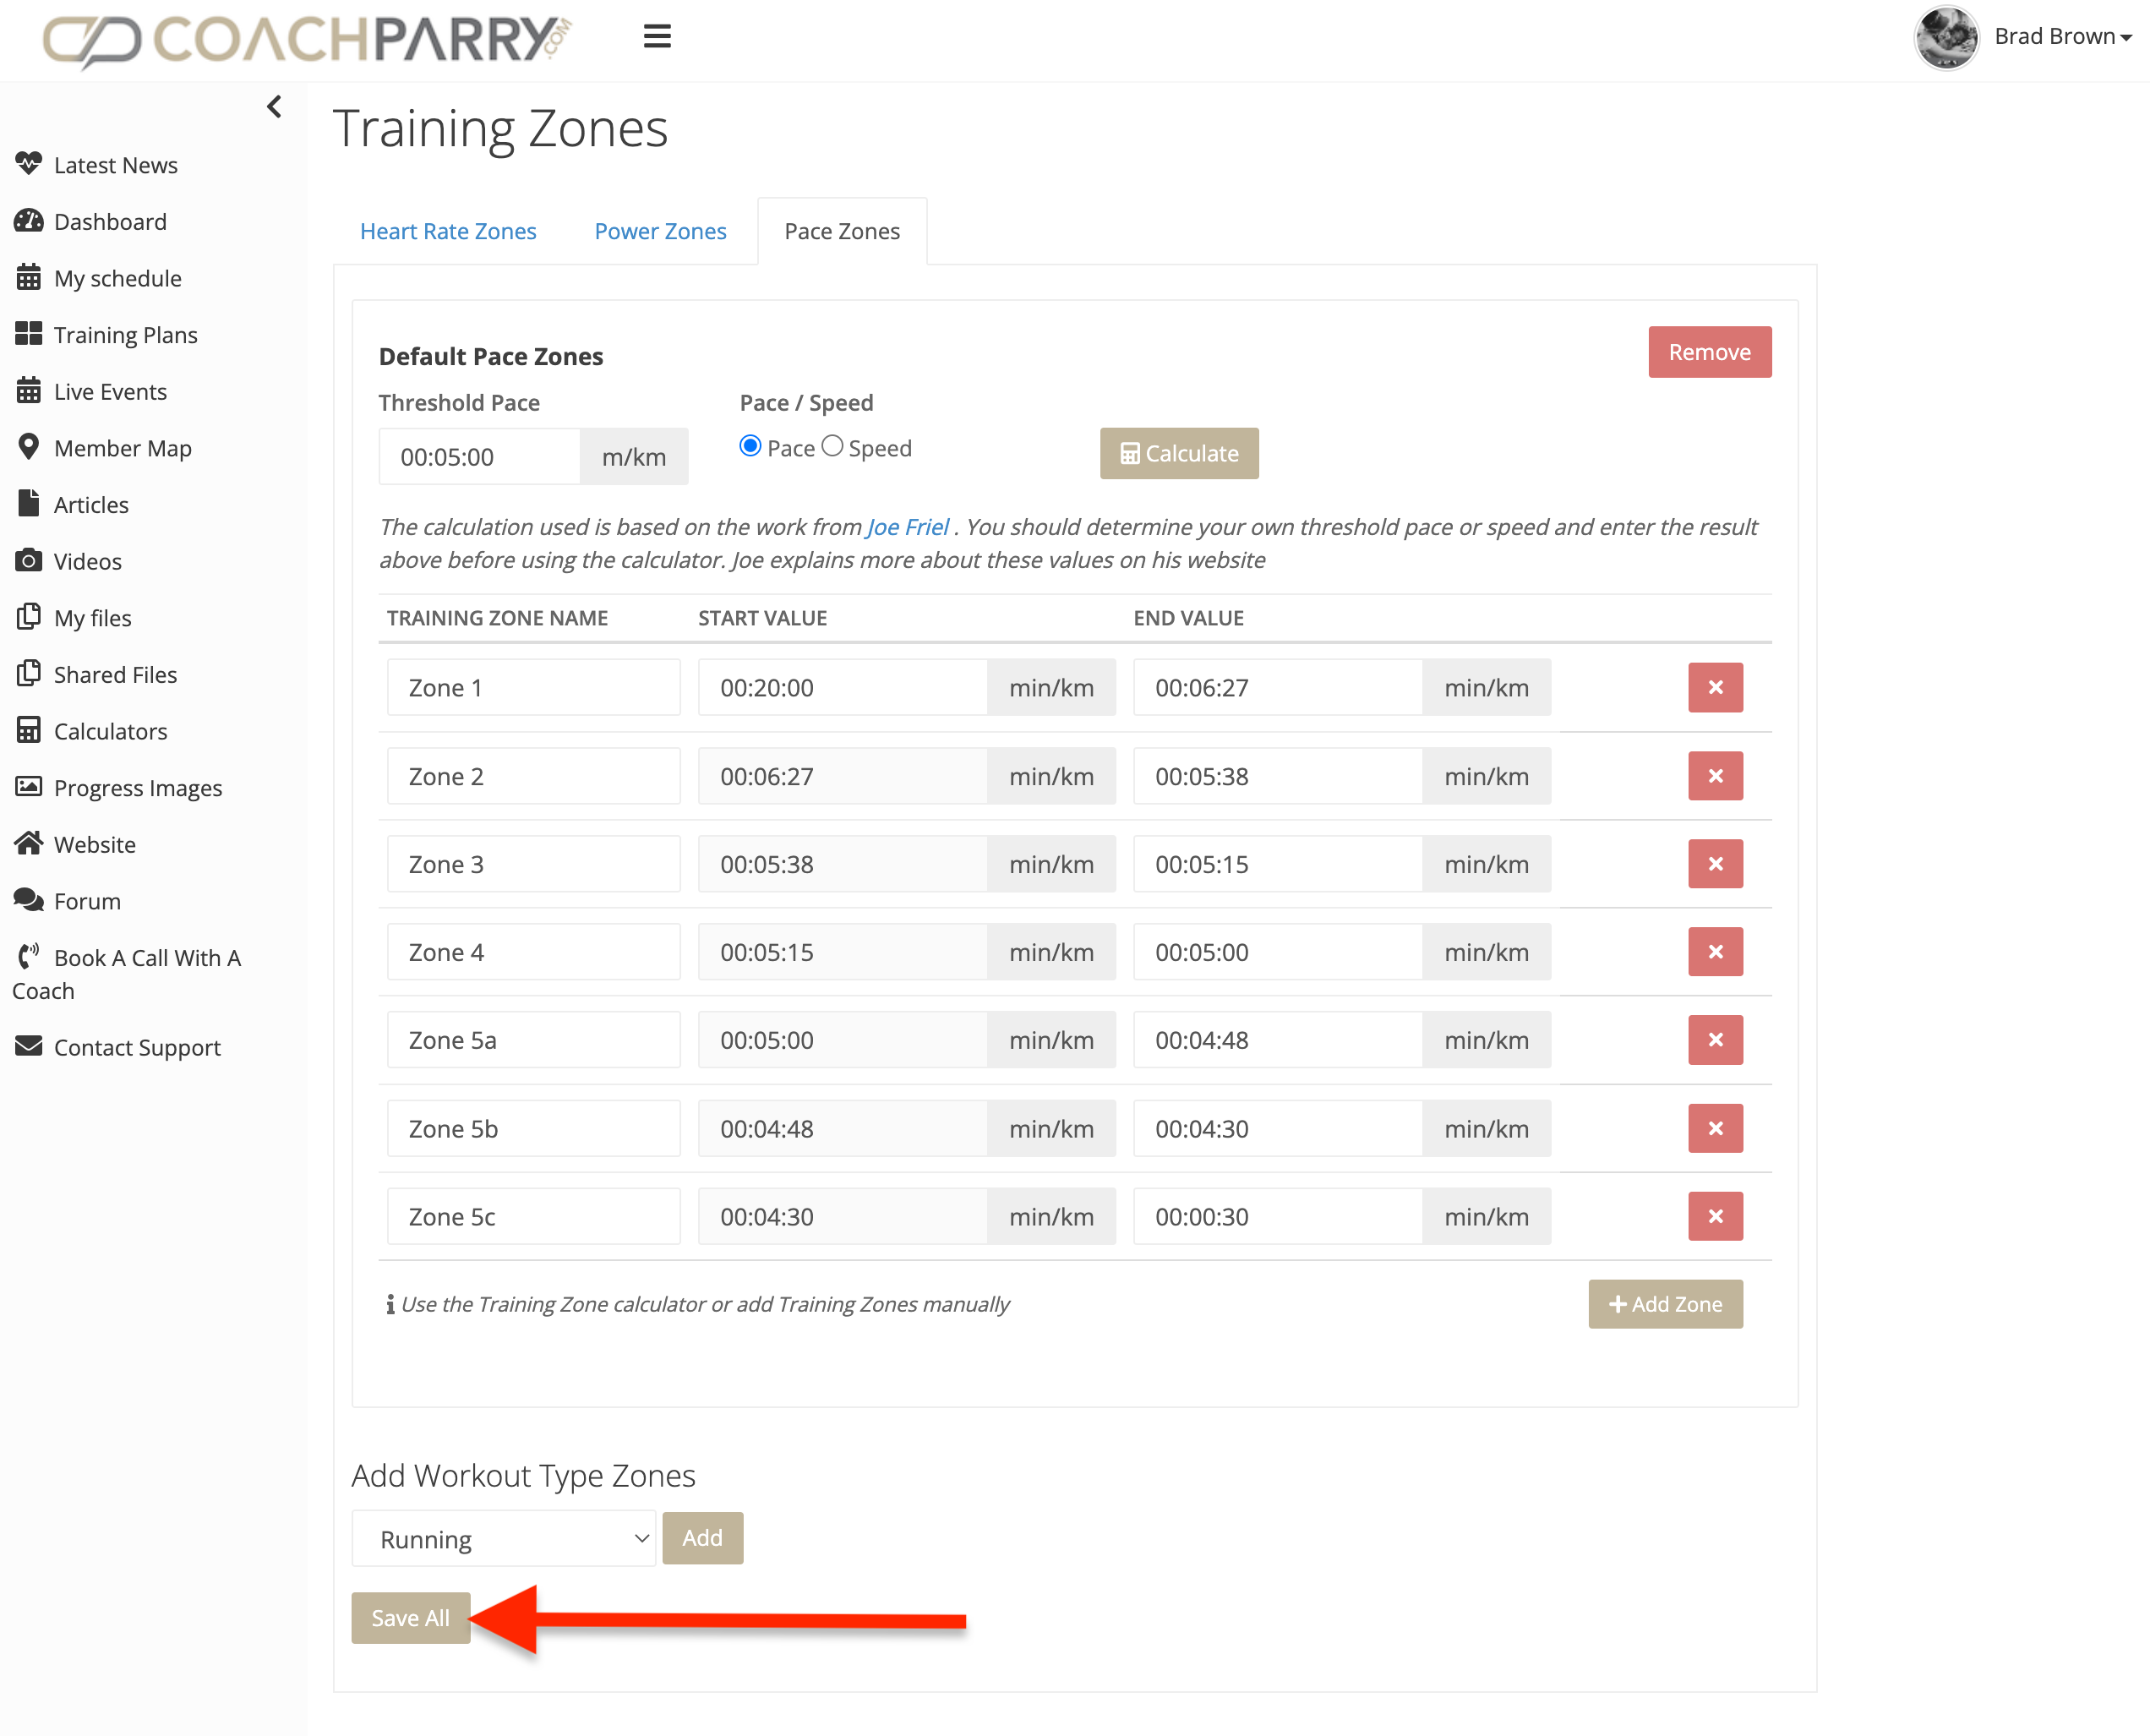The height and width of the screenshot is (1736, 2150).
Task: Switch to the Power Zones tab
Action: [x=660, y=231]
